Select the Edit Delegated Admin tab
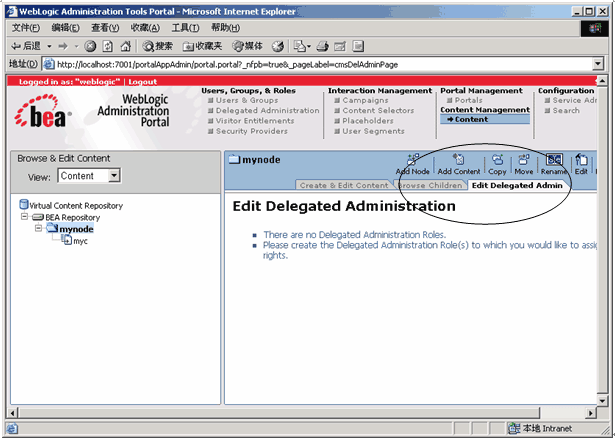This screenshot has height=440, width=615. (517, 185)
